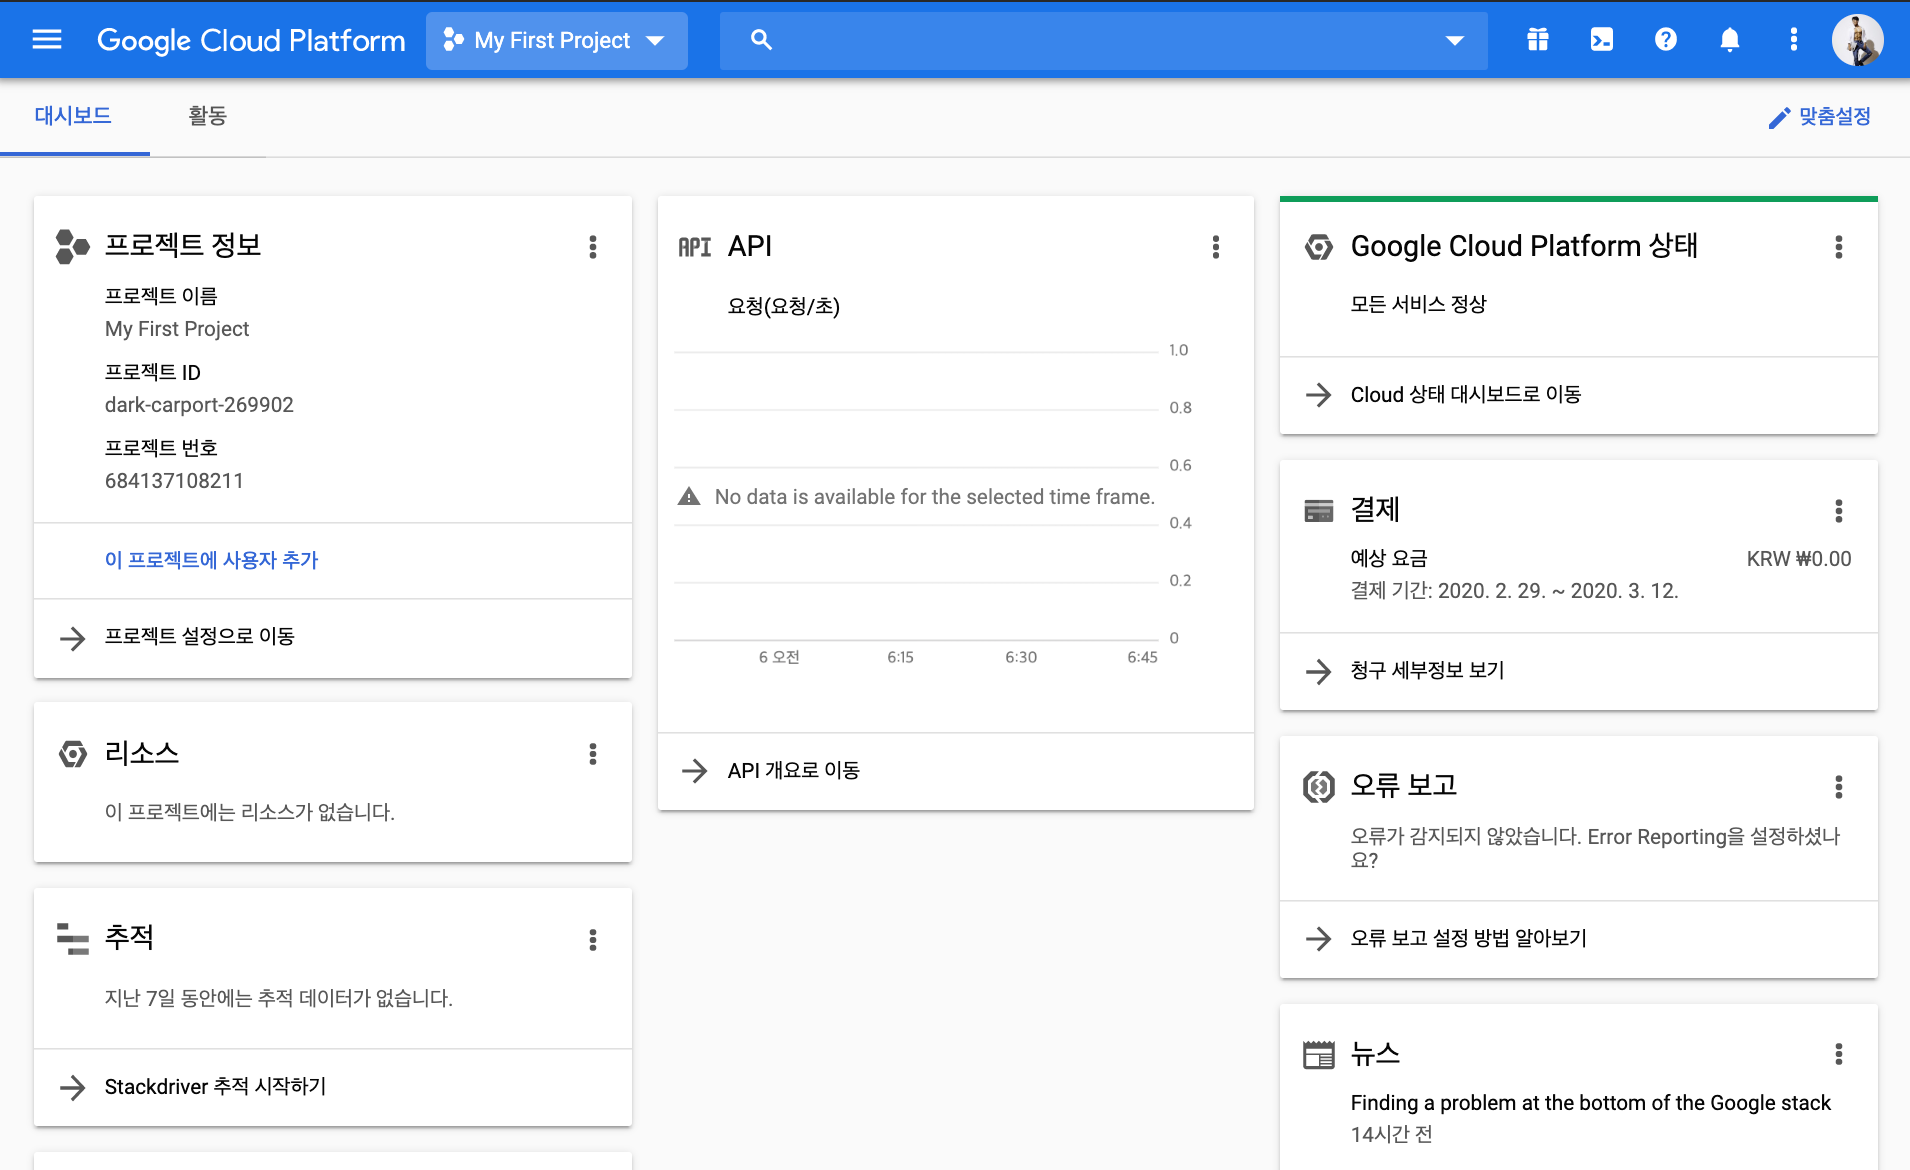The height and width of the screenshot is (1170, 1910).
Task: Switch to the 활동 tab
Action: (x=207, y=116)
